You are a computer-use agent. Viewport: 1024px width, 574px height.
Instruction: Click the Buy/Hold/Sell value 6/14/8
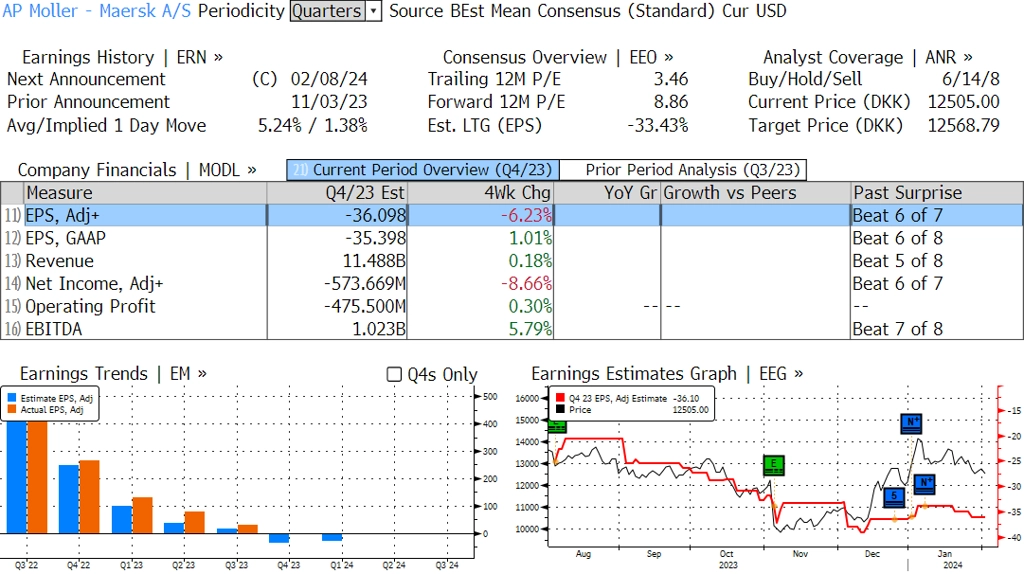click(971, 80)
